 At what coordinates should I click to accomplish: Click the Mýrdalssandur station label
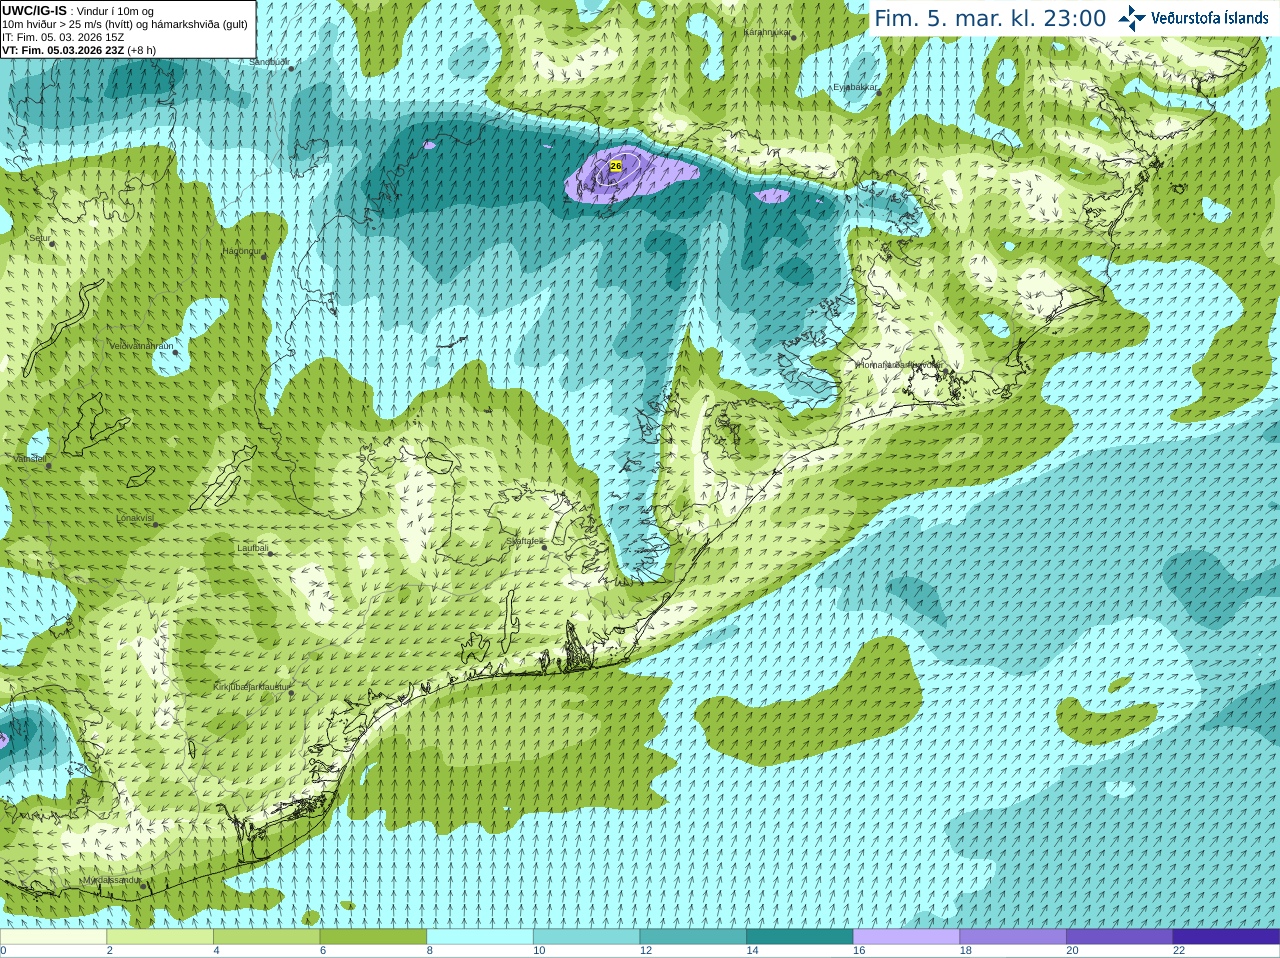(112, 880)
